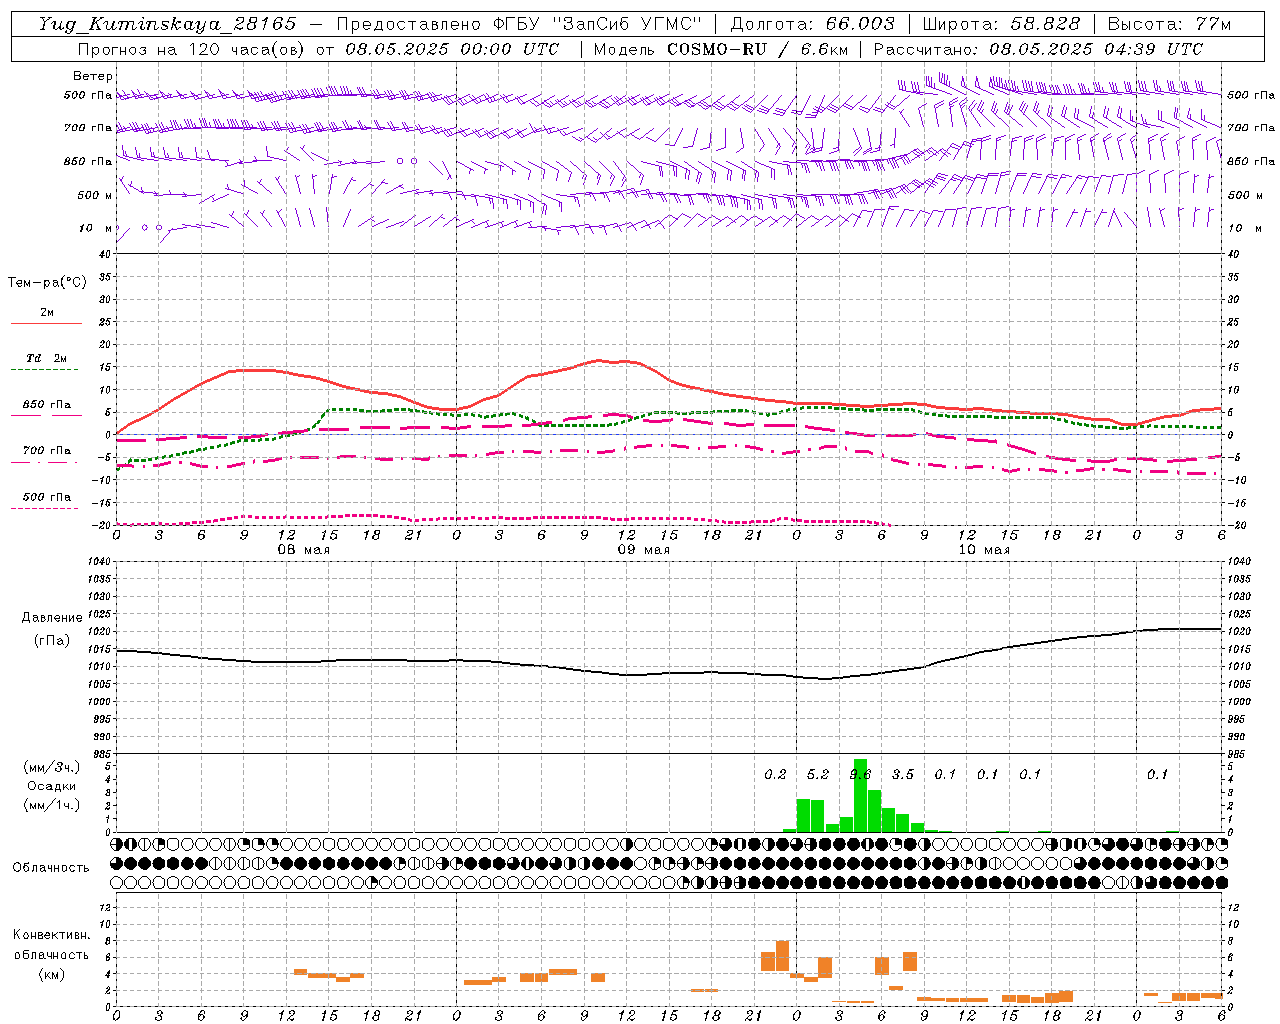Click the "Высота: 77м" header value

coord(1169,24)
